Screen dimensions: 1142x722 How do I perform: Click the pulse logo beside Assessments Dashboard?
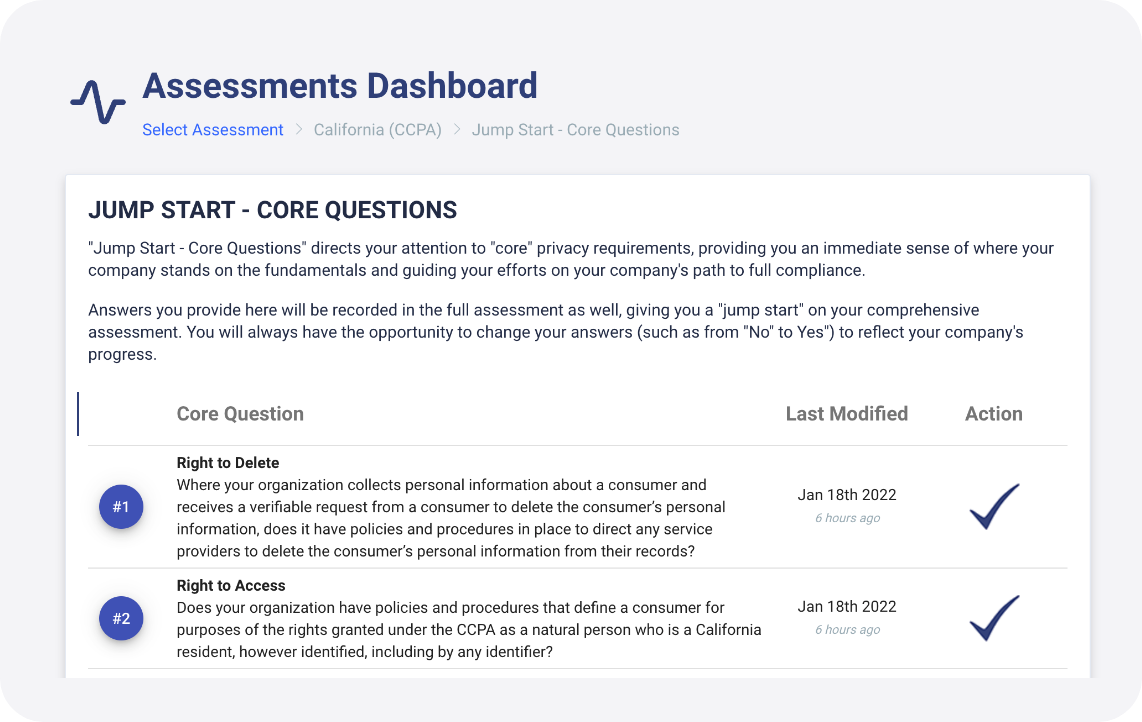click(98, 102)
